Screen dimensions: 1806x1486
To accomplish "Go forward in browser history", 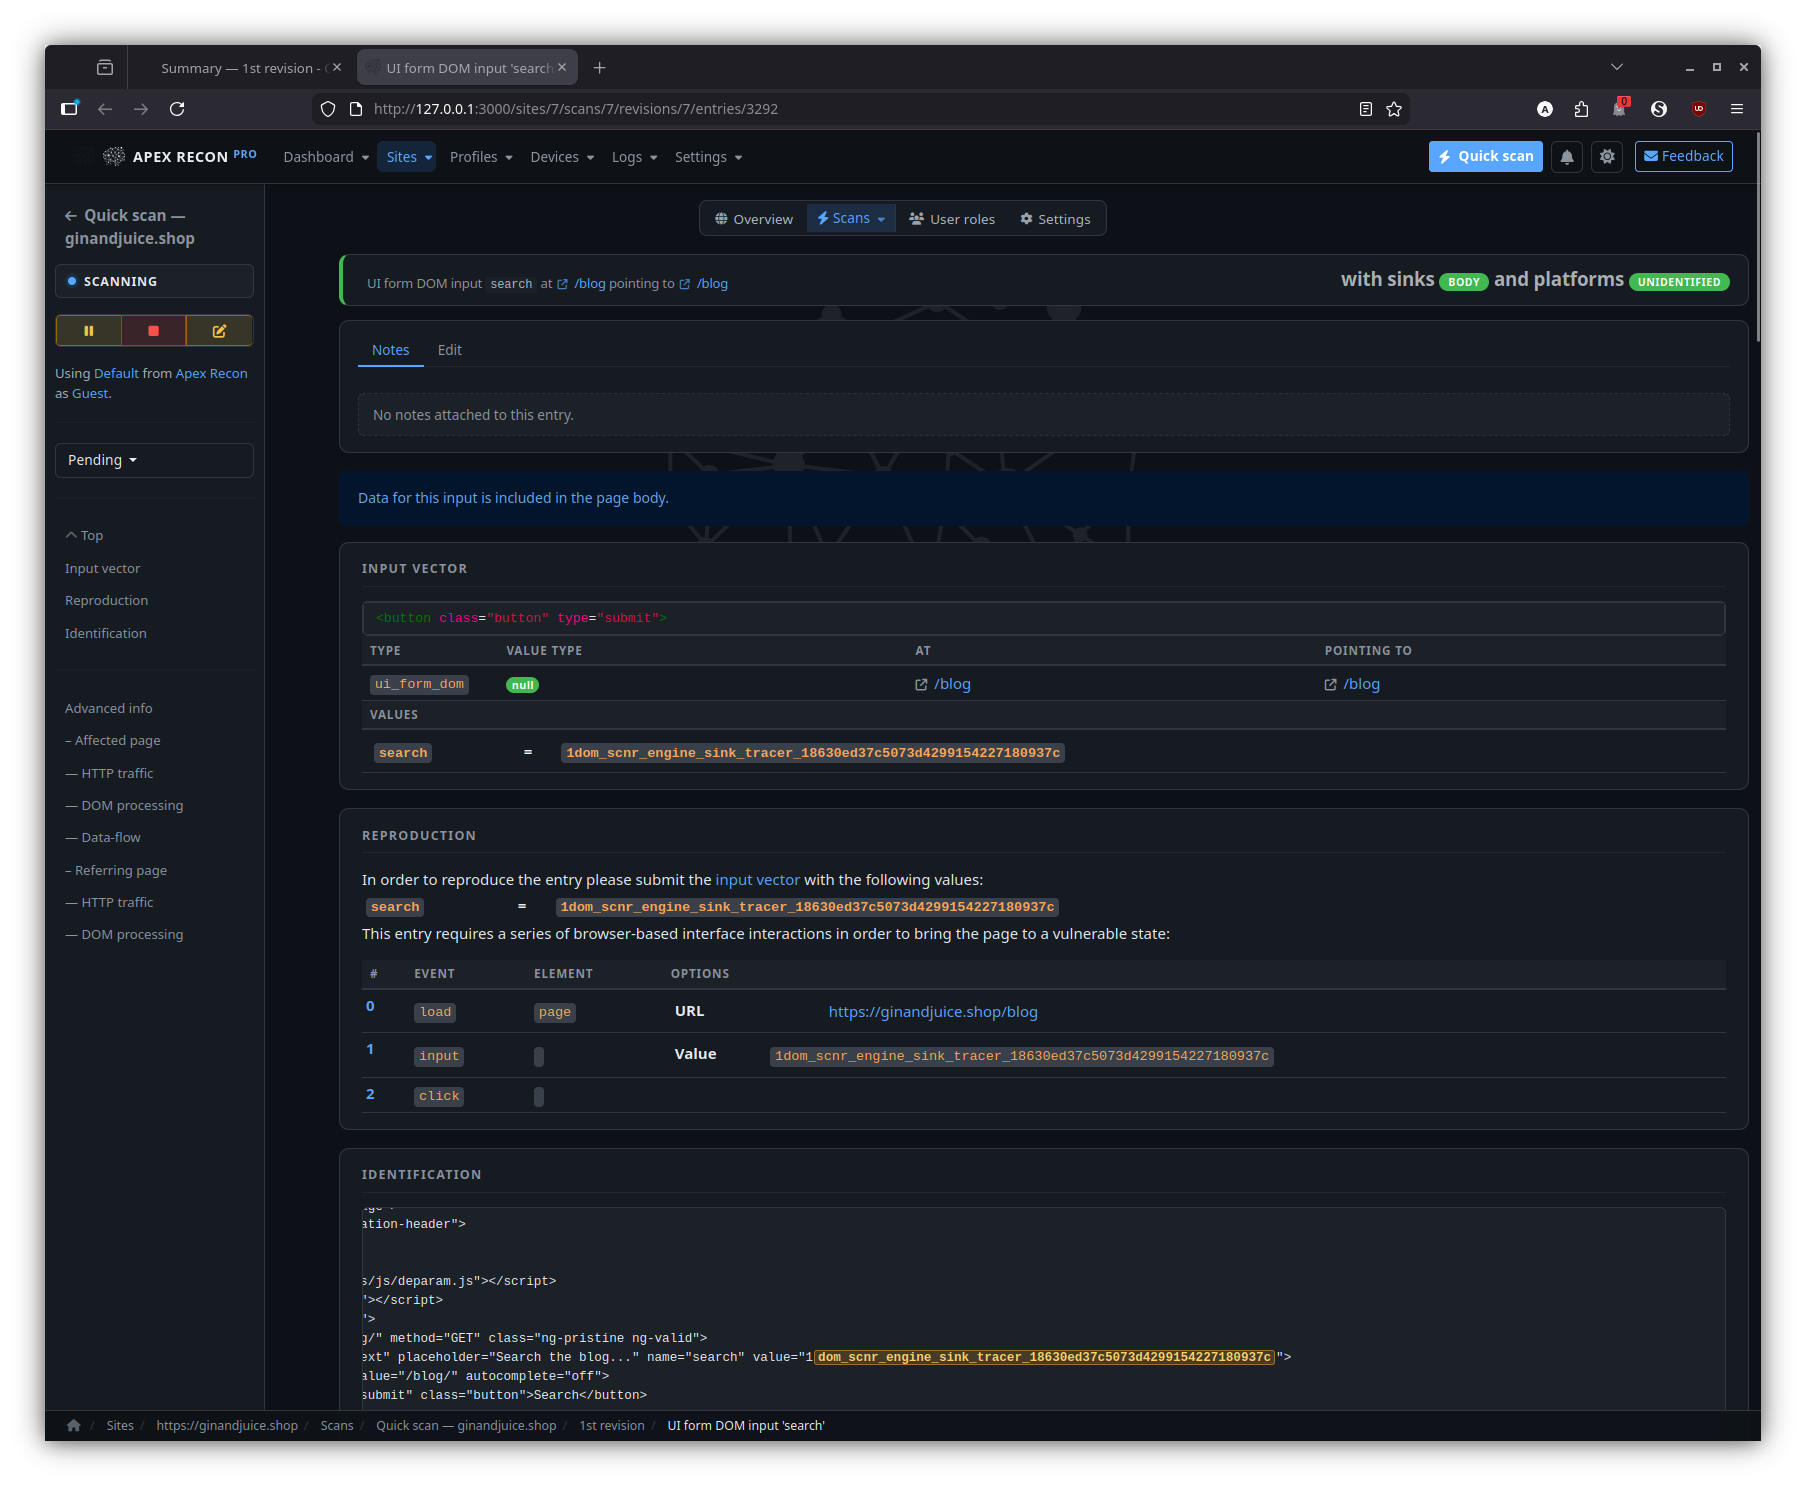I will tap(141, 109).
